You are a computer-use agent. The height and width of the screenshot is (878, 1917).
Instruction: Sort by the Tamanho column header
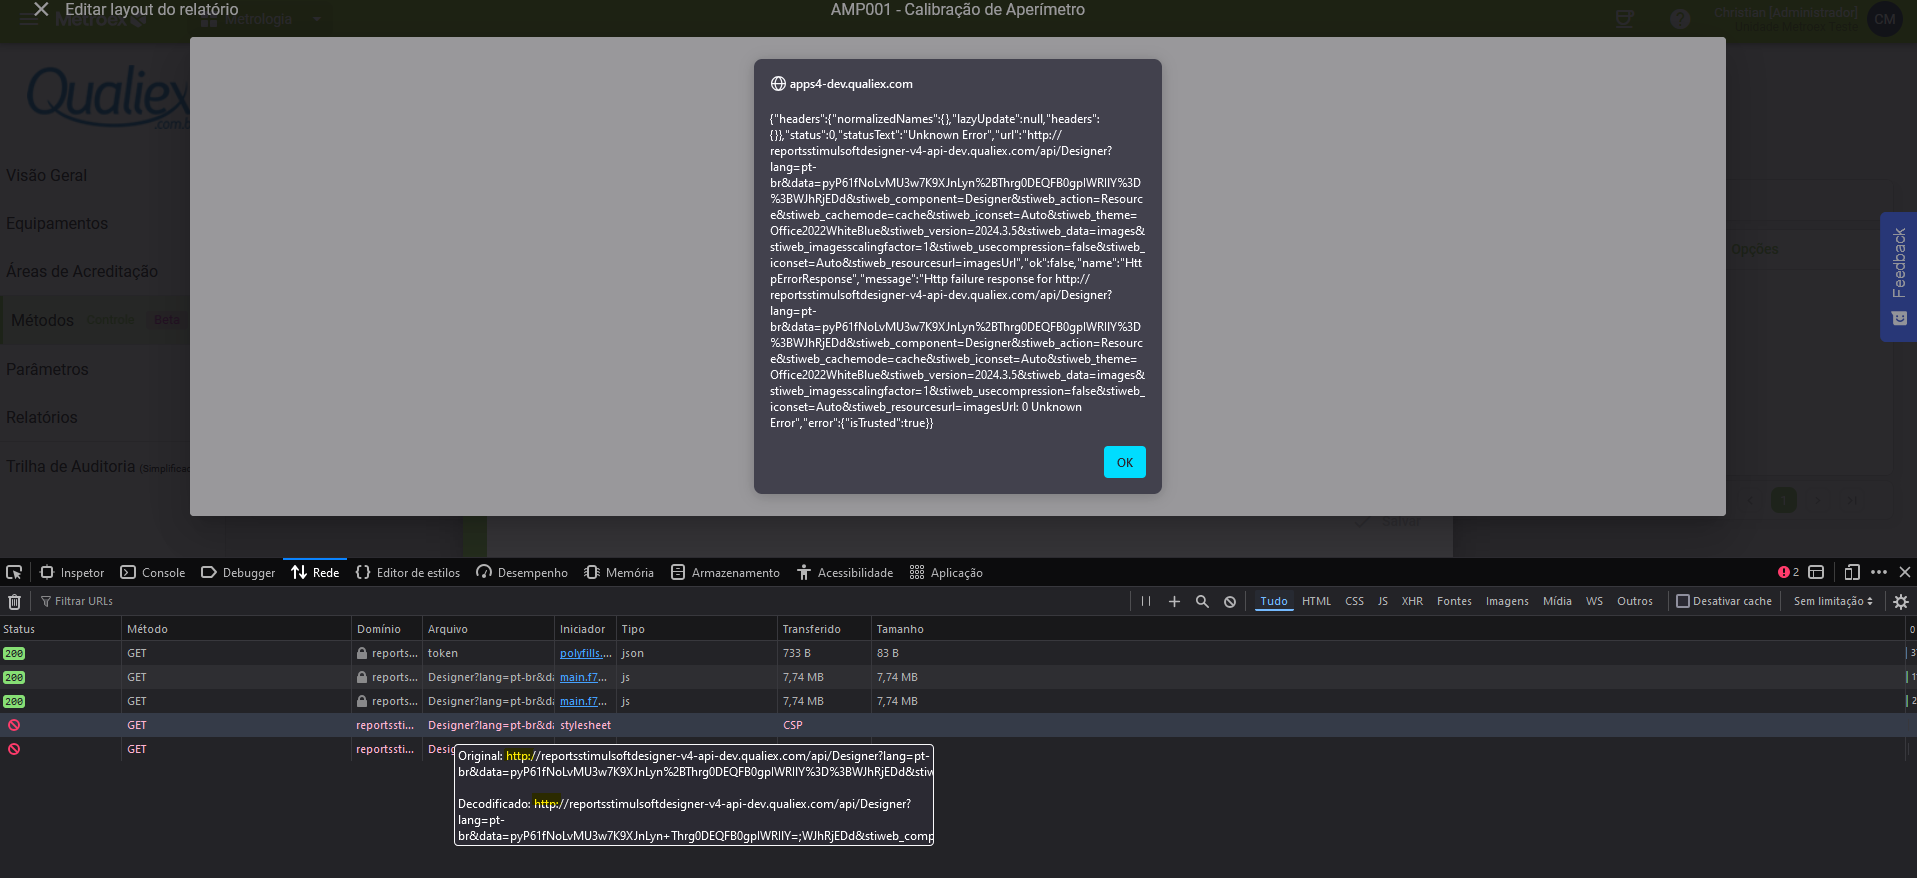[1388, 629]
